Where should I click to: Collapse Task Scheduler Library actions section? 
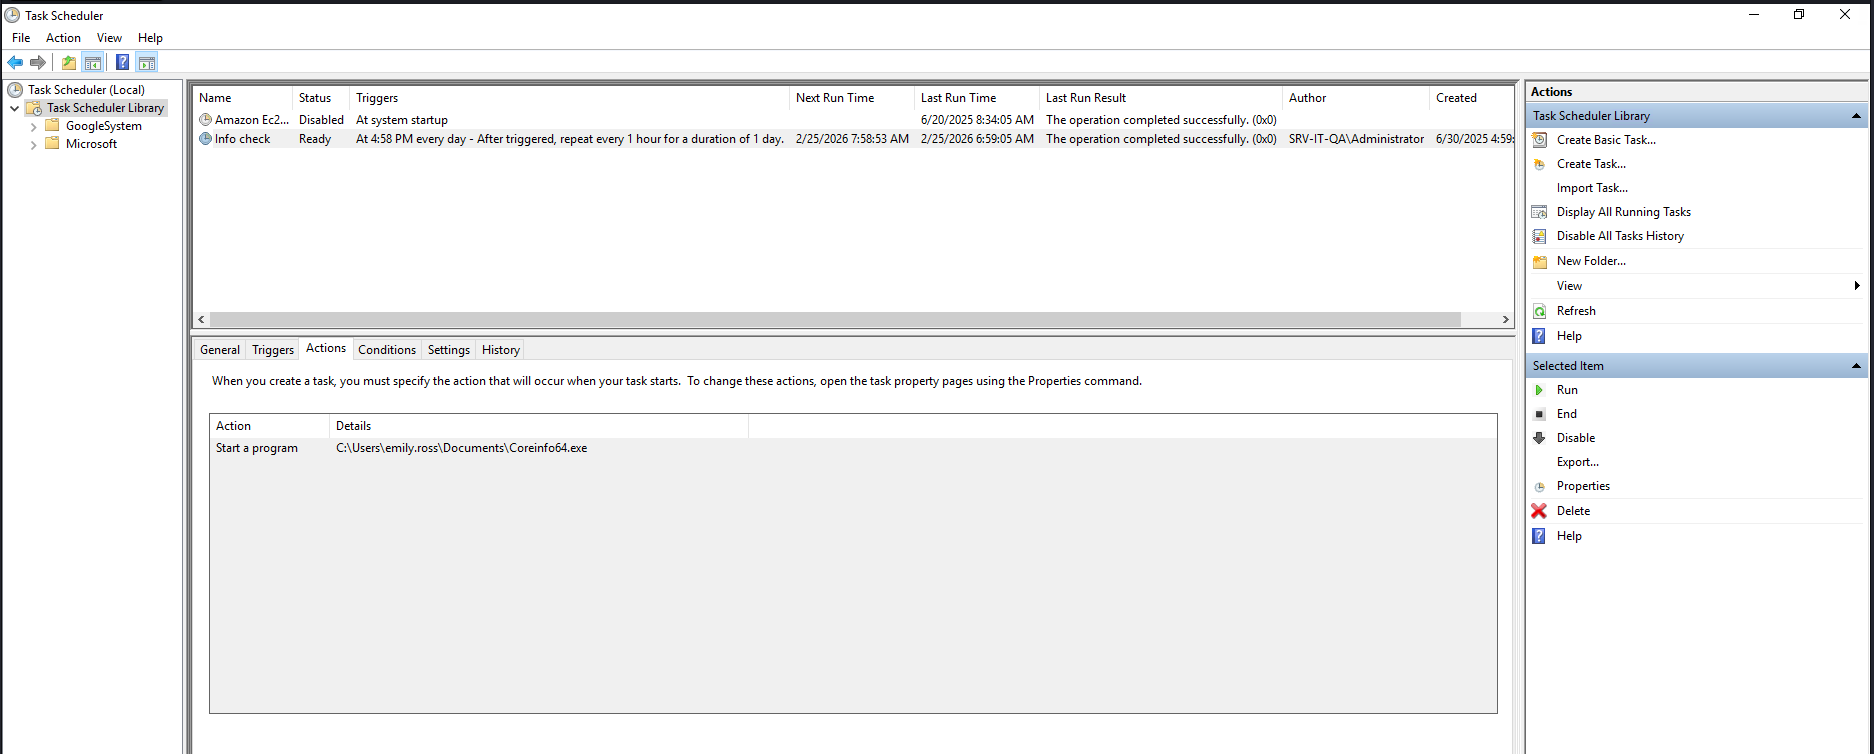click(1856, 116)
